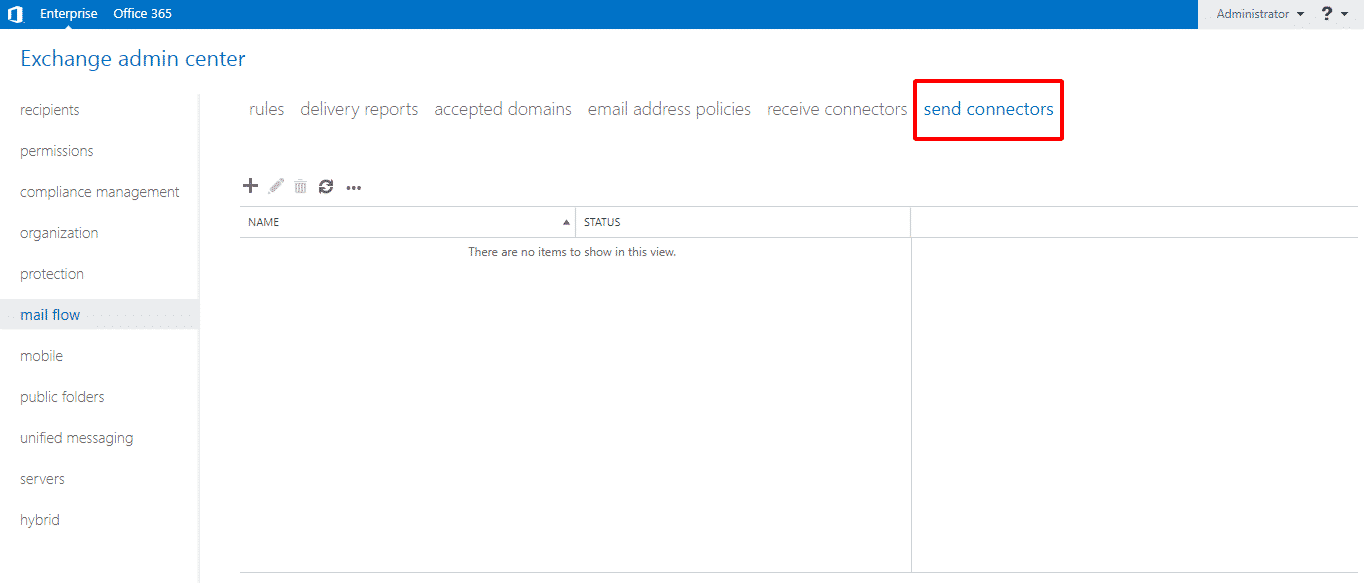Switch to the receive connectors tab
Screen dimensions: 1364x583
(836, 109)
